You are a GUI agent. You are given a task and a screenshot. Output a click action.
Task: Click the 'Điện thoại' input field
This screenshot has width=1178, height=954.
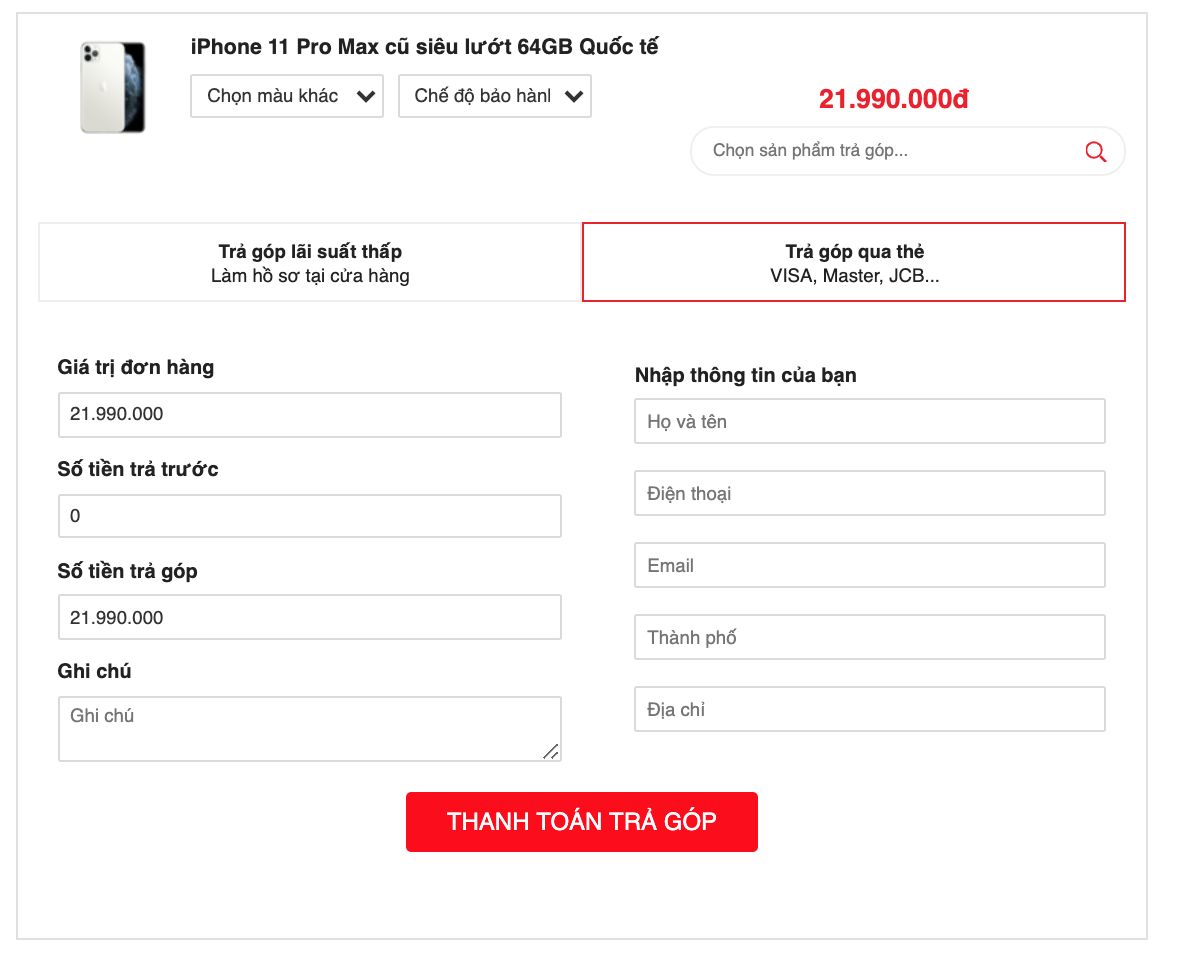(870, 494)
